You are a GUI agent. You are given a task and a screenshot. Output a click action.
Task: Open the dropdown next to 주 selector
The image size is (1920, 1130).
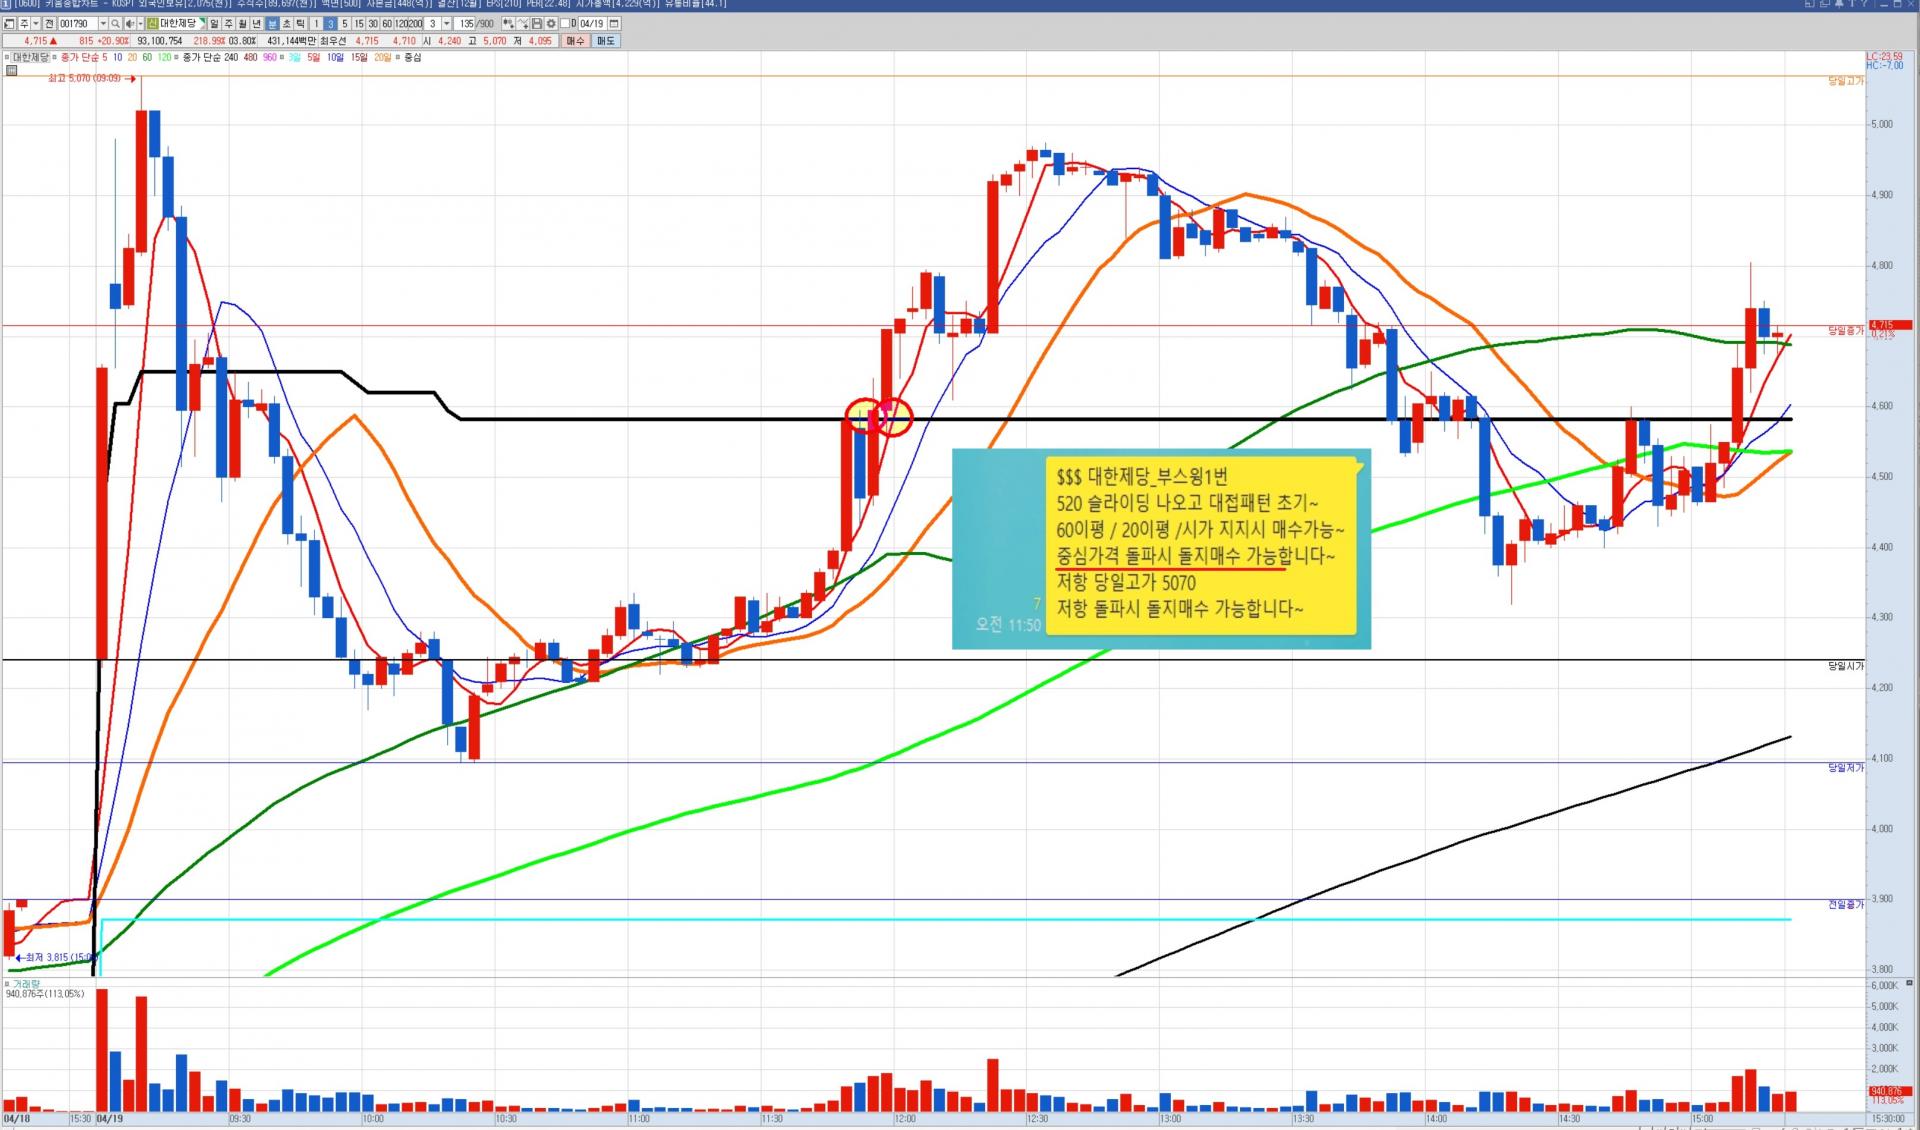pos(36,23)
